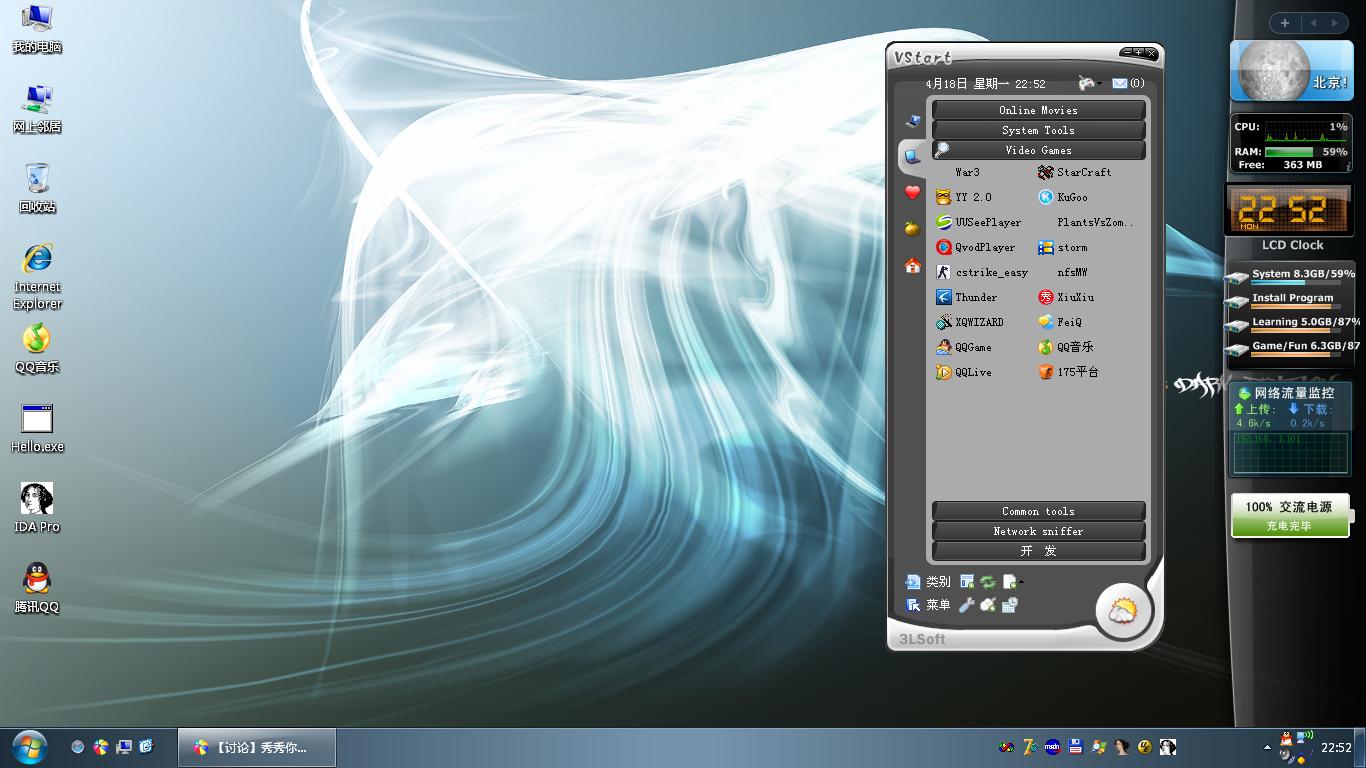Viewport: 1366px width, 768px height.
Task: Click the green refresh arrows icon
Action: click(x=988, y=581)
